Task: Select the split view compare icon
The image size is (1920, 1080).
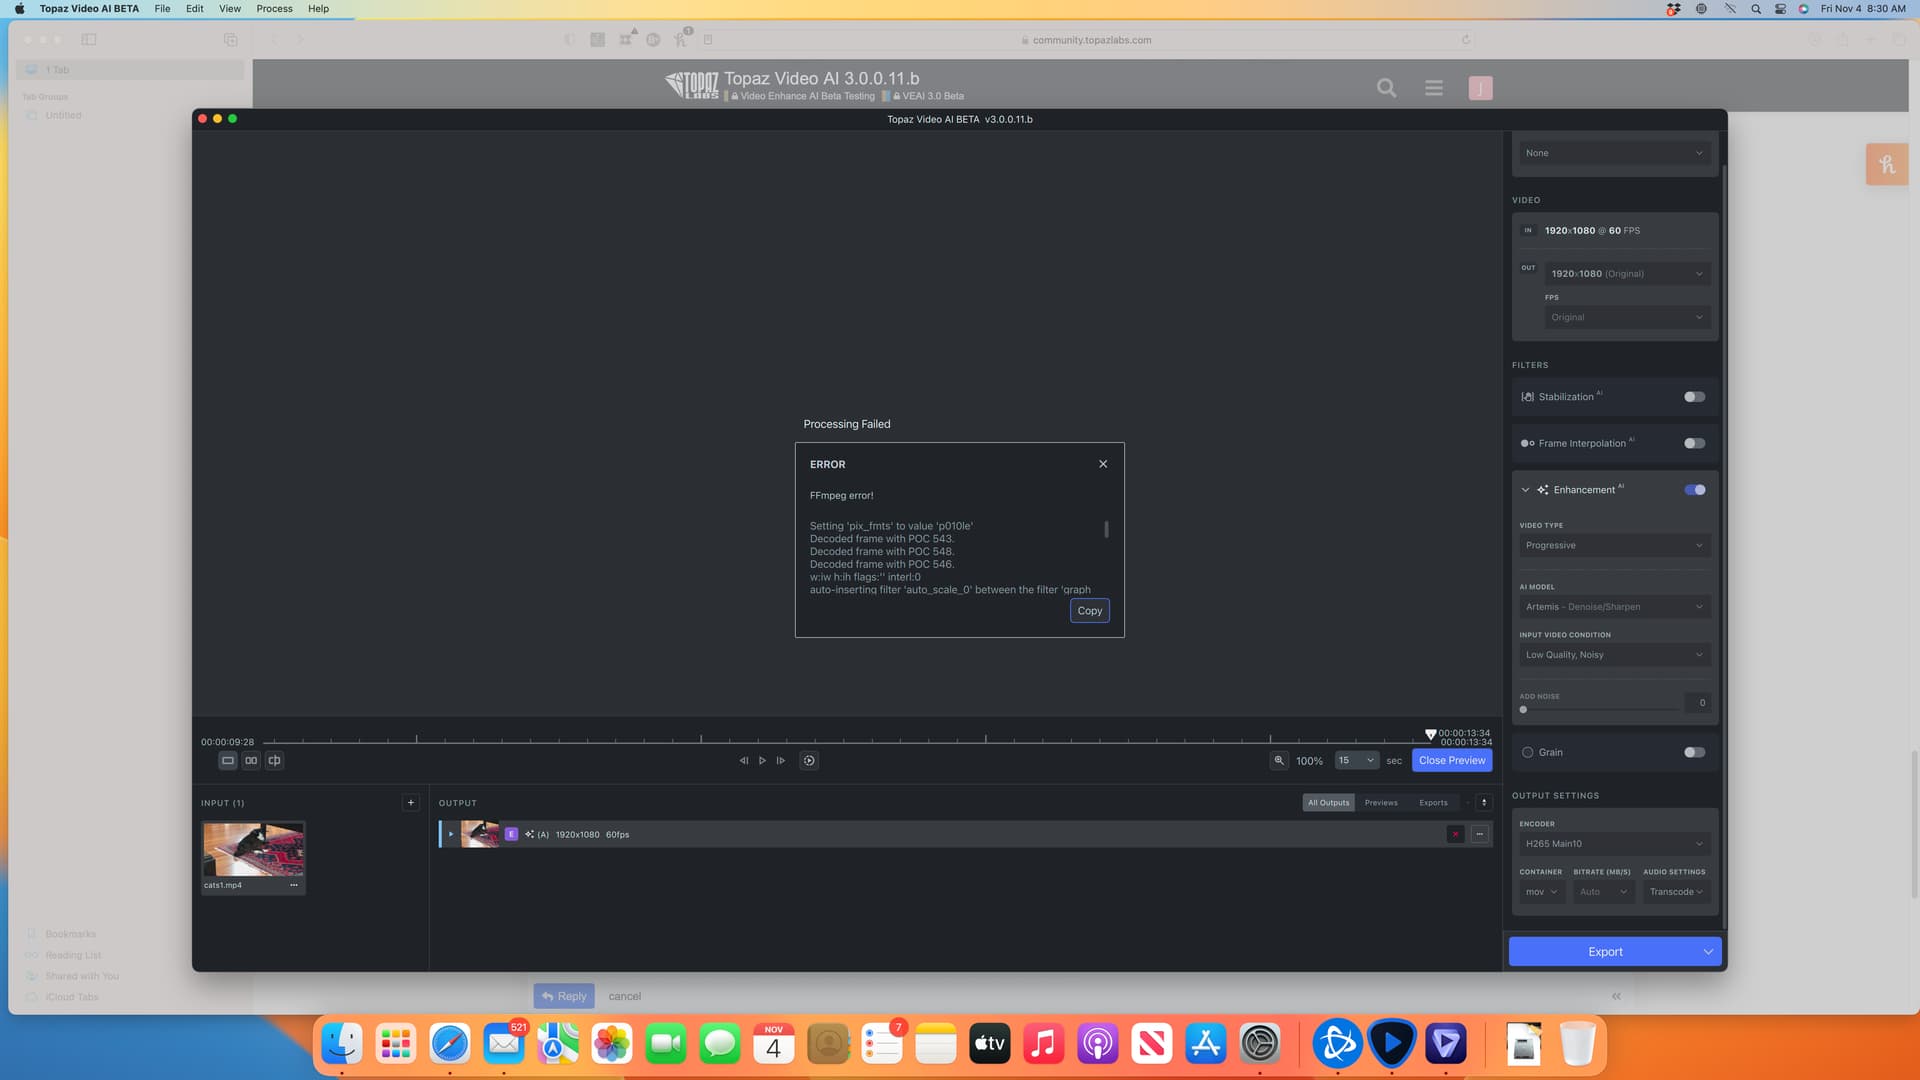Action: pos(274,761)
